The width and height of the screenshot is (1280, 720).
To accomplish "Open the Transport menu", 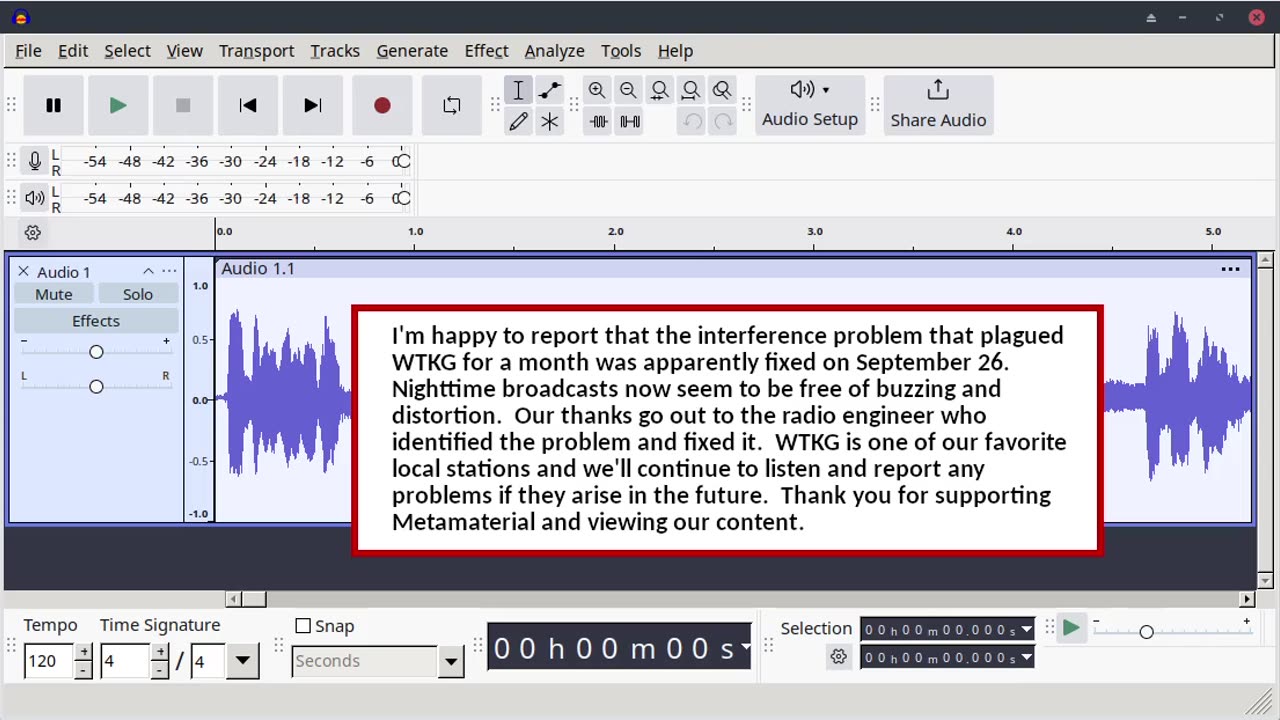I will click(x=256, y=50).
